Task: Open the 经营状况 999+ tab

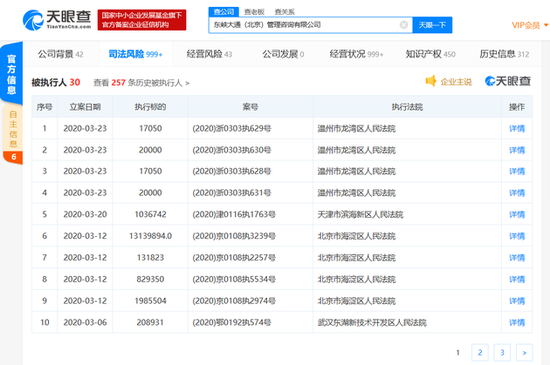Action: [x=356, y=54]
